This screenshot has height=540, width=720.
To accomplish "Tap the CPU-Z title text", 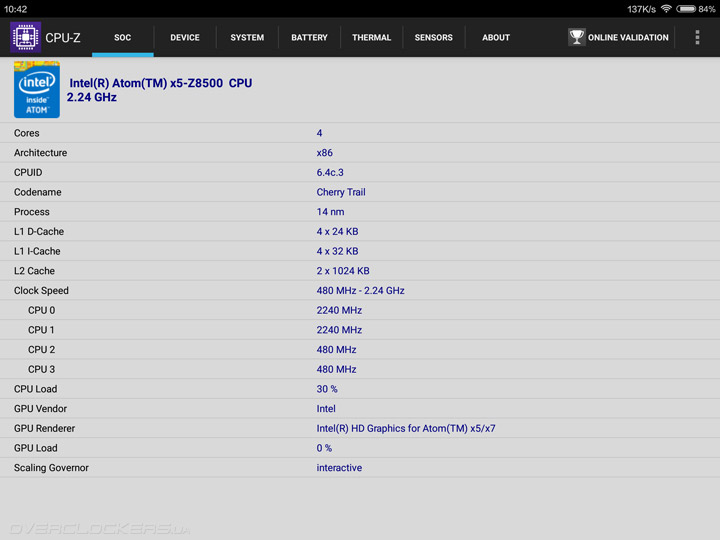I will [x=63, y=38].
